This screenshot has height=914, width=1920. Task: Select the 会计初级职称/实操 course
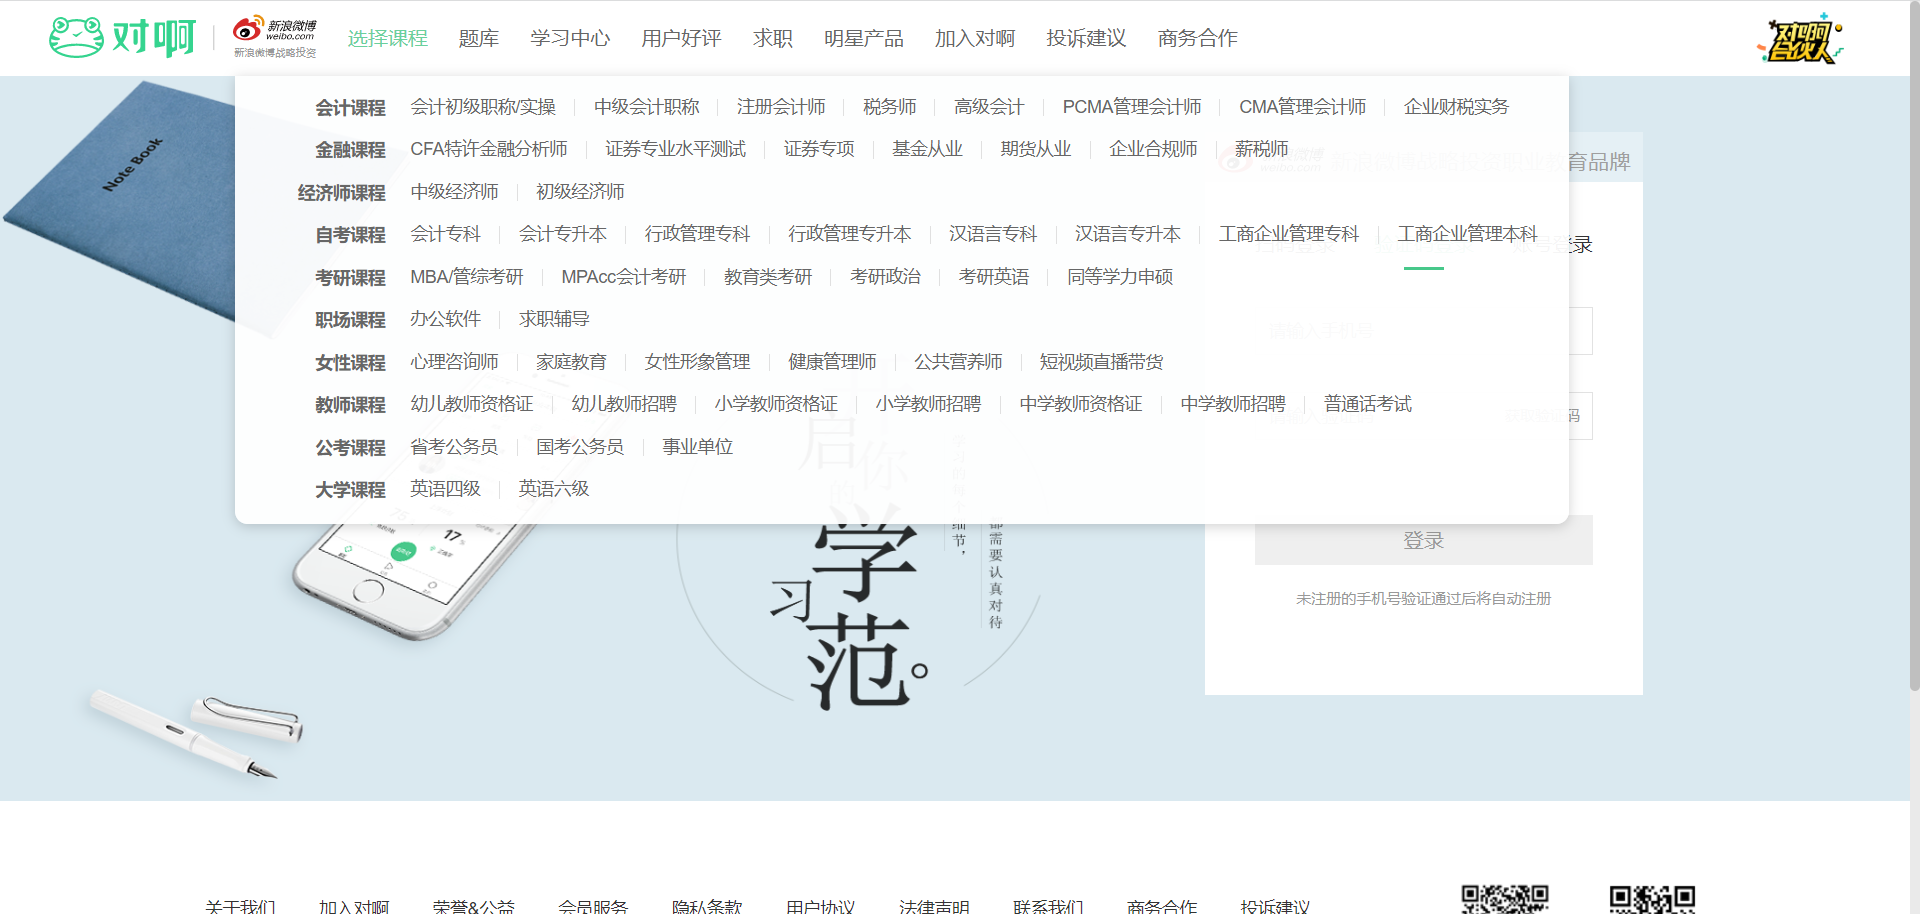(x=483, y=107)
